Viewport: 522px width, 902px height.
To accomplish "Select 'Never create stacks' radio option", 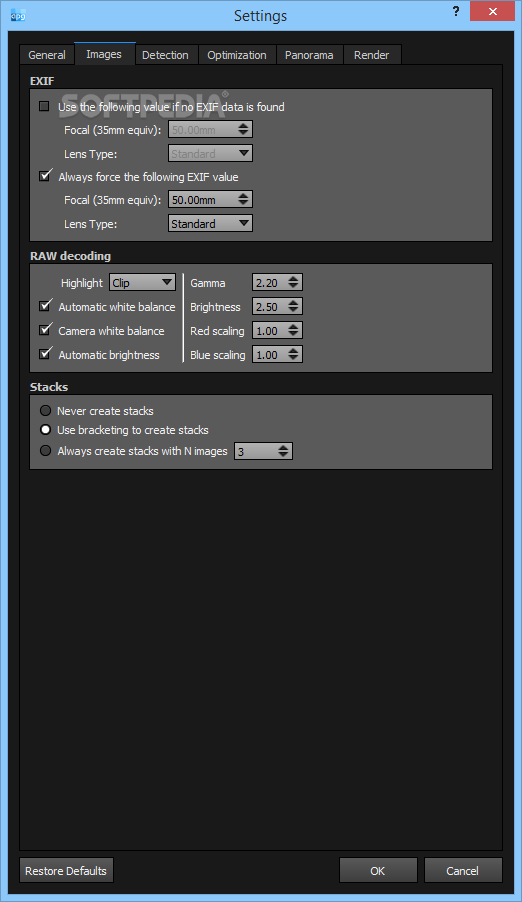I will [x=45, y=411].
